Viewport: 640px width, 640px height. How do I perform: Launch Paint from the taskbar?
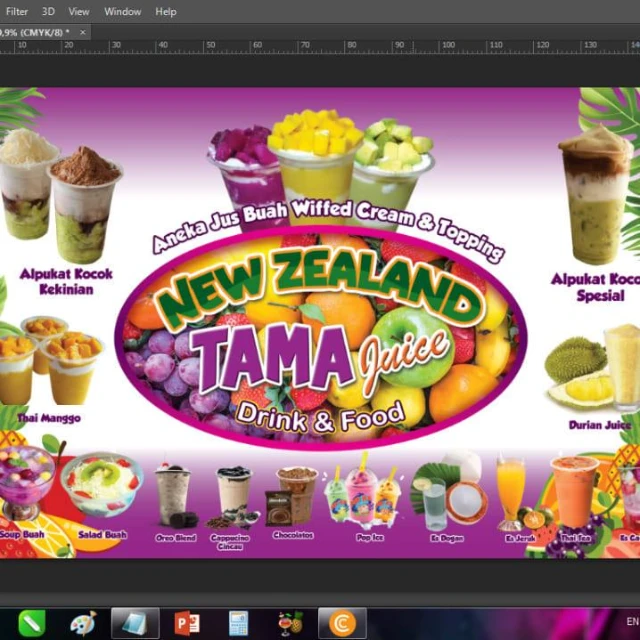[83, 623]
